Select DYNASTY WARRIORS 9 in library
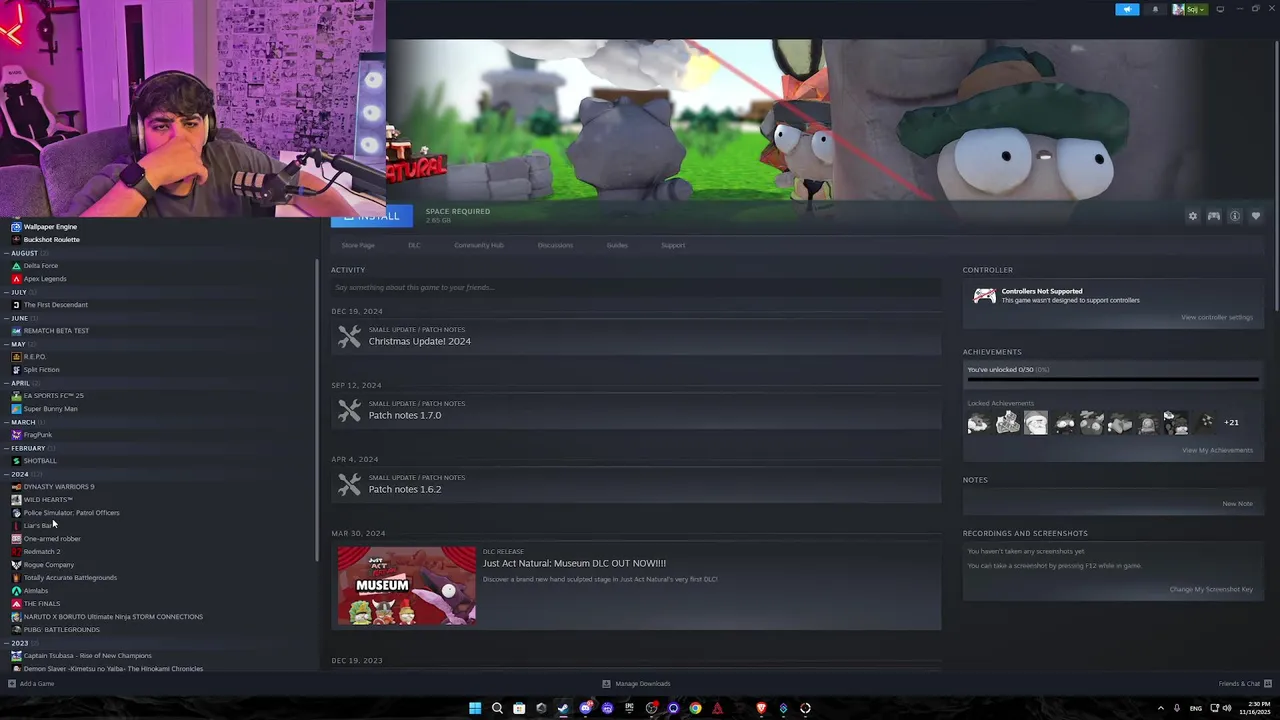The image size is (1280, 720). pyautogui.click(x=58, y=487)
